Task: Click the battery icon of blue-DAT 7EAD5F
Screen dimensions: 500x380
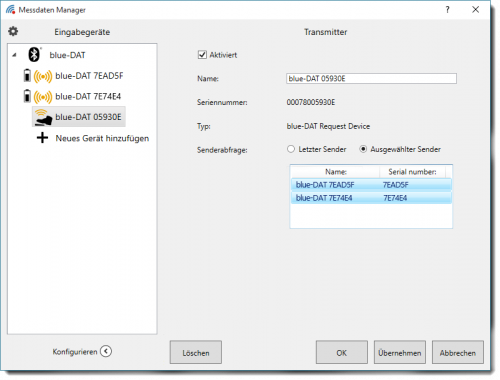Action: 27,75
